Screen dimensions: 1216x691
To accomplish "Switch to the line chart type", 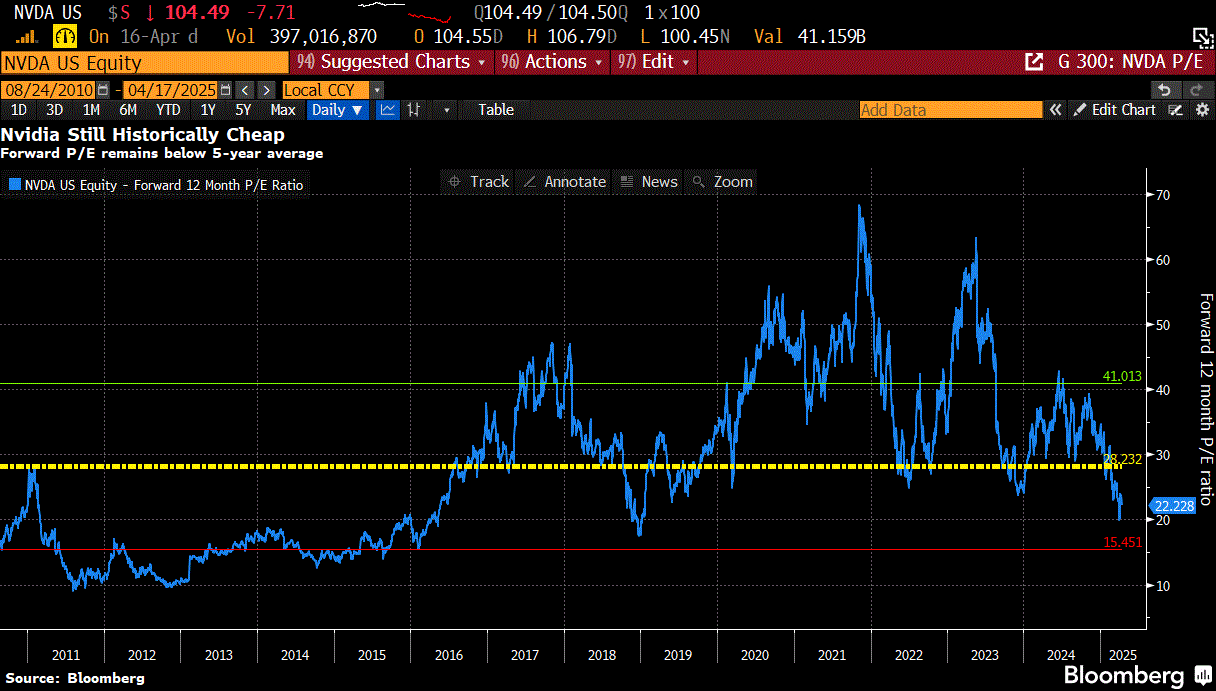I will coord(388,110).
